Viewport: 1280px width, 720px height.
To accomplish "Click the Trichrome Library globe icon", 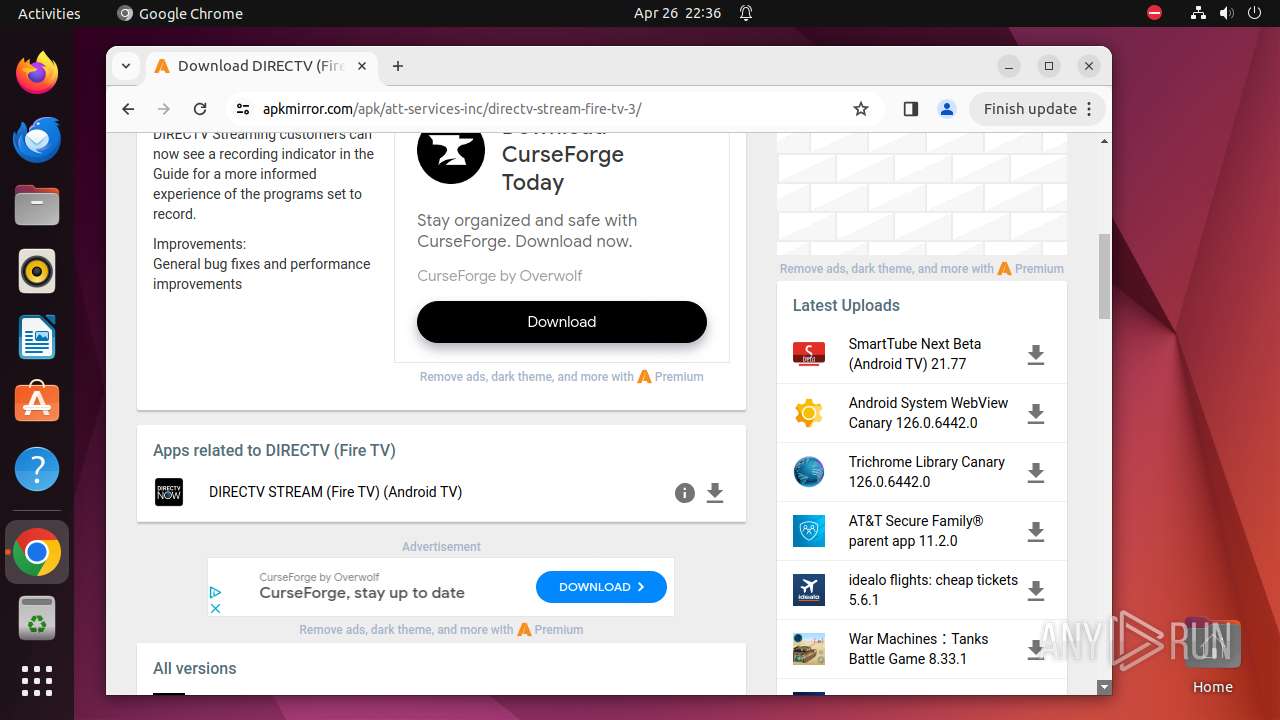I will tap(809, 472).
